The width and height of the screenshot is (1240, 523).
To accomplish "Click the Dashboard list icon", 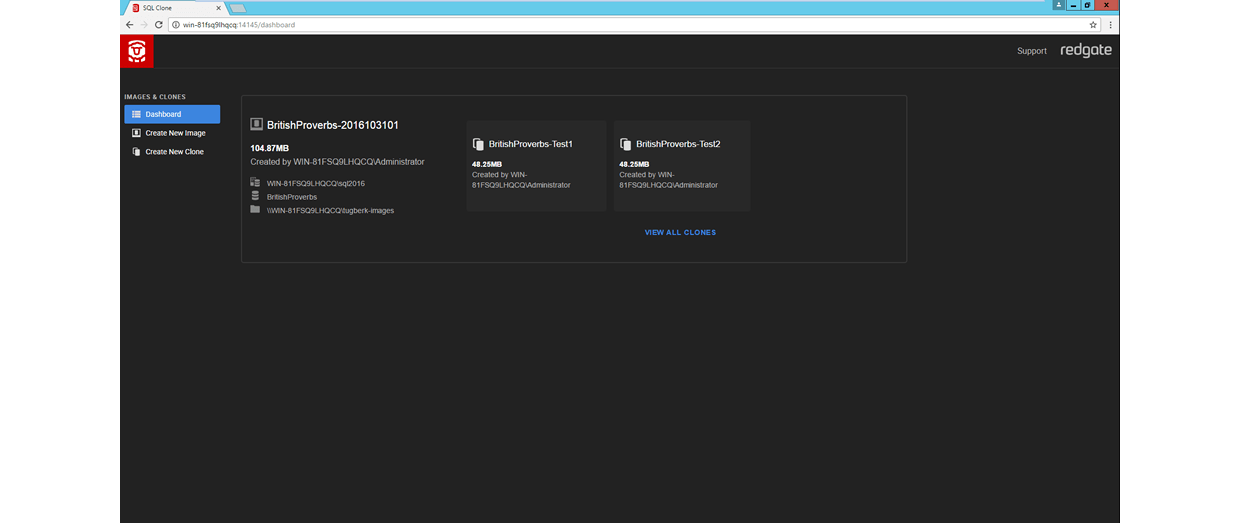I will 136,114.
